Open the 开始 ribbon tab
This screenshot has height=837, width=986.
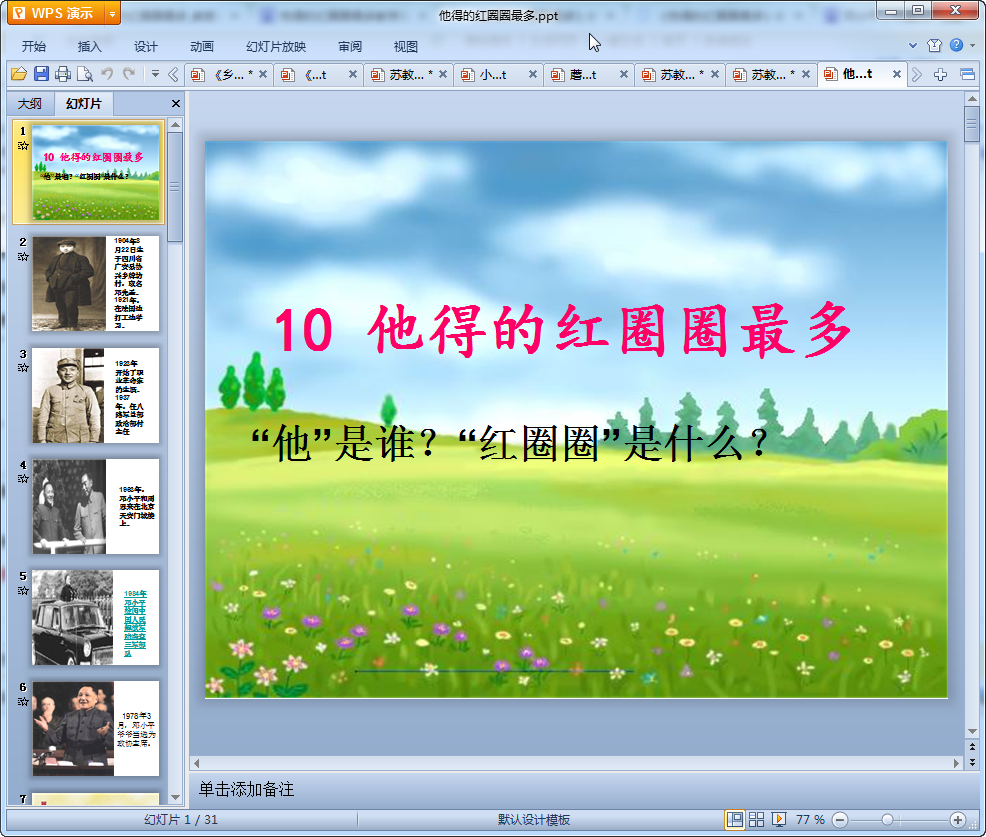pyautogui.click(x=34, y=46)
